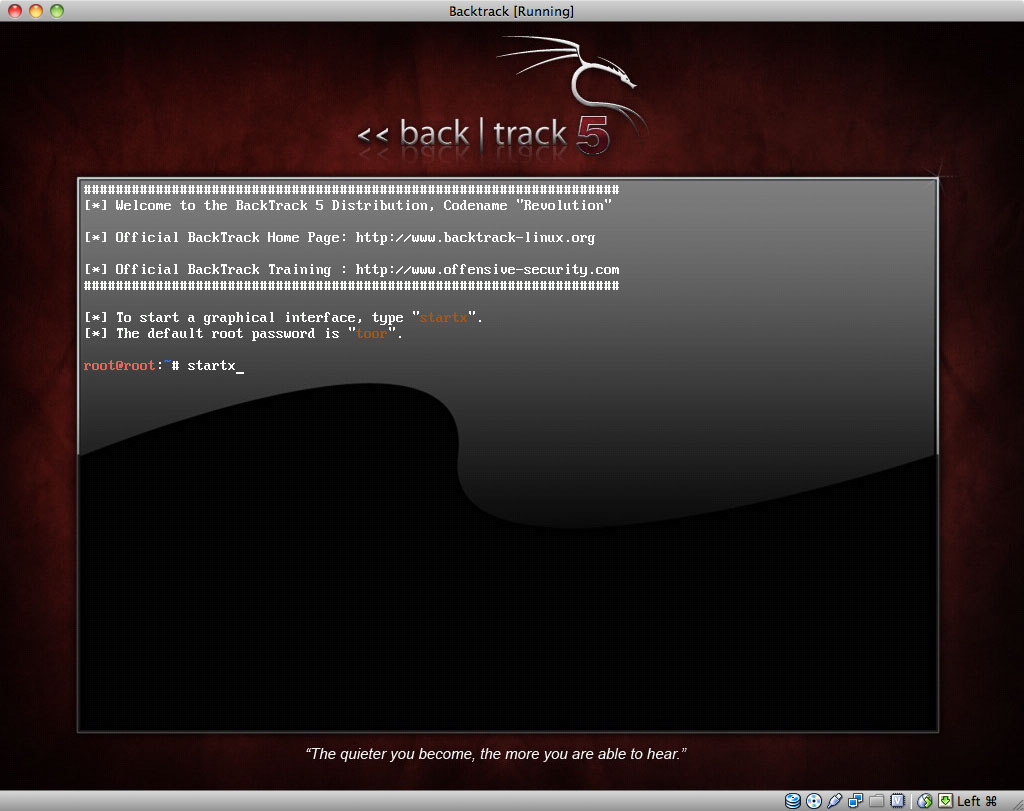Viewport: 1024px width, 811px height.
Task: Click the 'quieter you become' quote text
Action: tap(496, 754)
